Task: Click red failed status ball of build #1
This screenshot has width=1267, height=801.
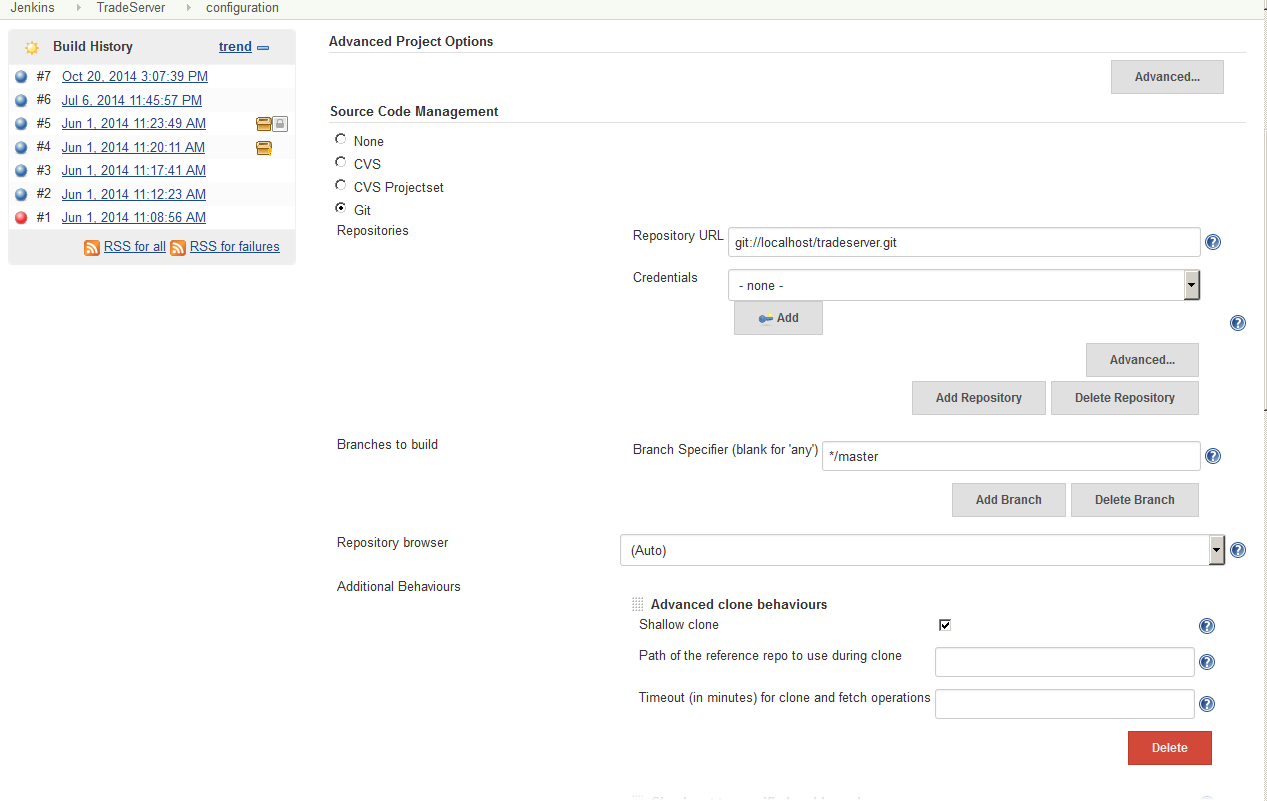Action: pyautogui.click(x=21, y=218)
